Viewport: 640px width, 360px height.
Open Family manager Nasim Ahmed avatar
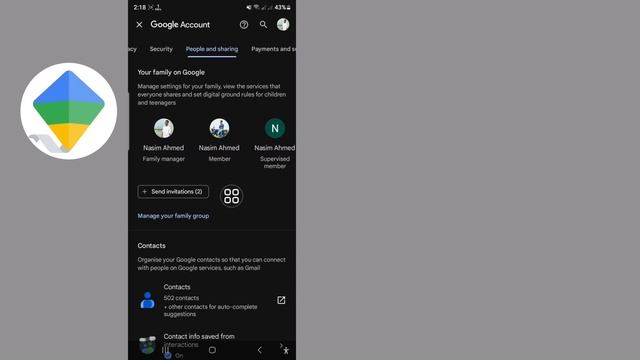pos(164,128)
